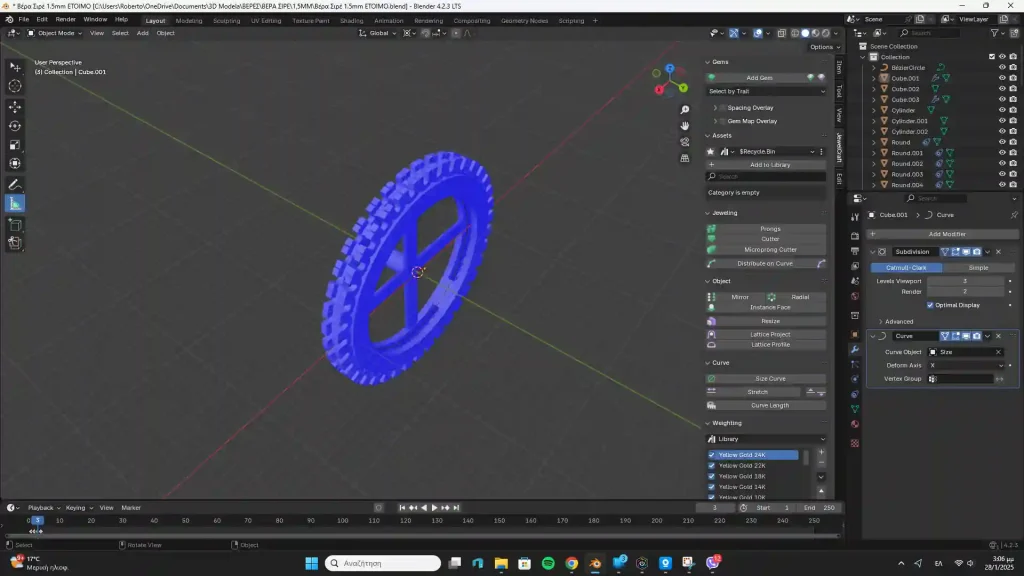The height and width of the screenshot is (576, 1024).
Task: Switch to the Modeling workspace tab
Action: pyautogui.click(x=189, y=21)
